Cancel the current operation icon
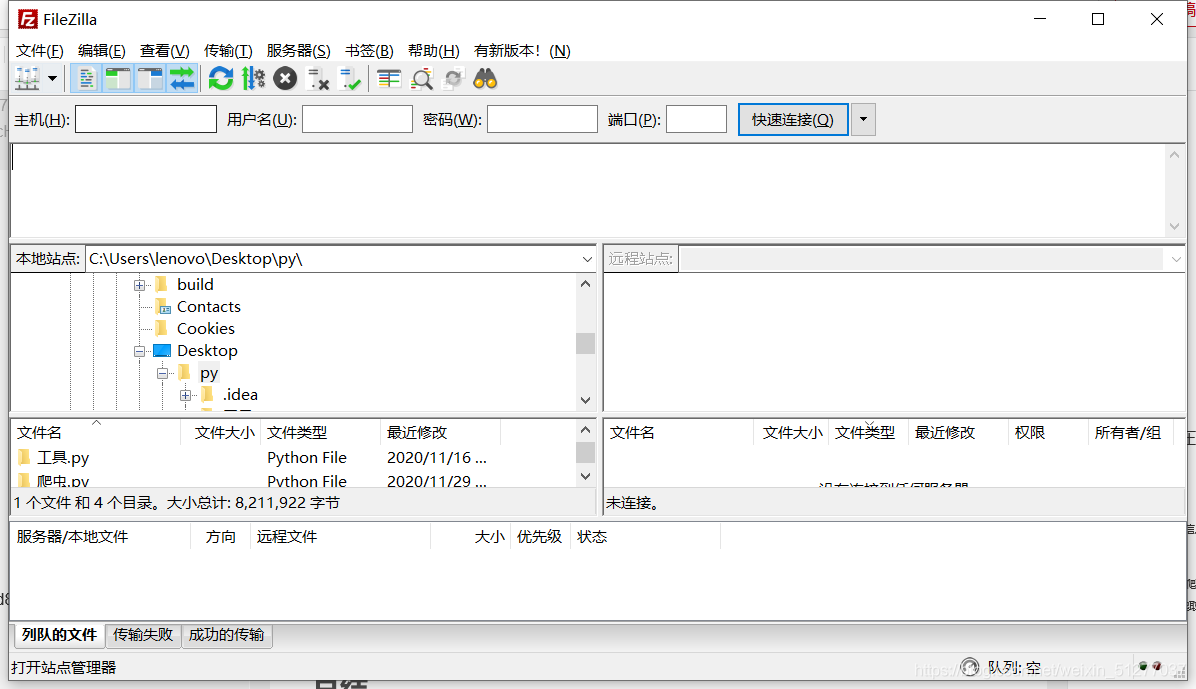 tap(285, 79)
